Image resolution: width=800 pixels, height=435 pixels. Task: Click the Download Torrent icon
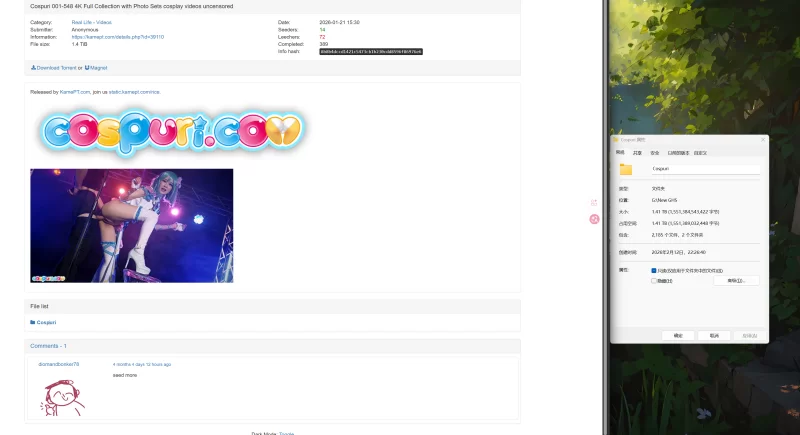(33, 68)
